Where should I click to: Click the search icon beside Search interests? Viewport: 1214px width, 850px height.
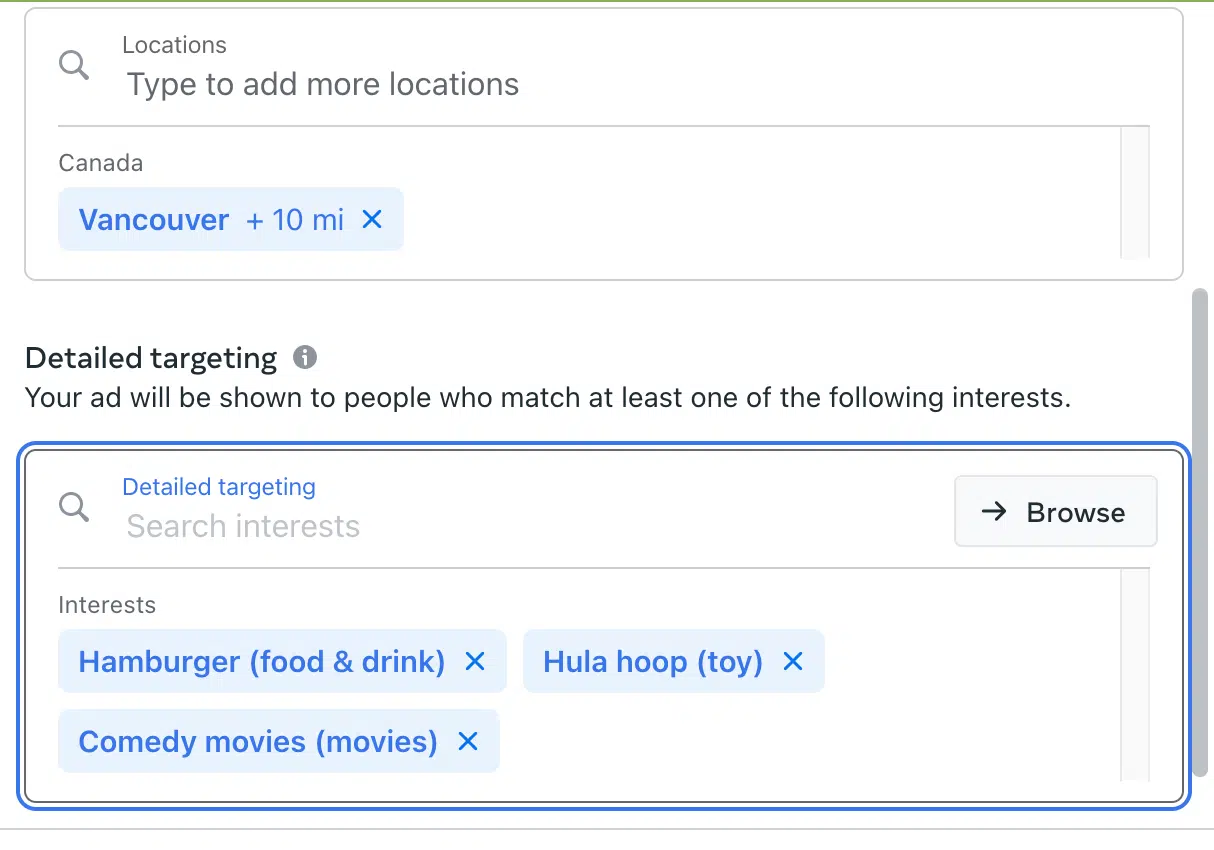tap(74, 507)
